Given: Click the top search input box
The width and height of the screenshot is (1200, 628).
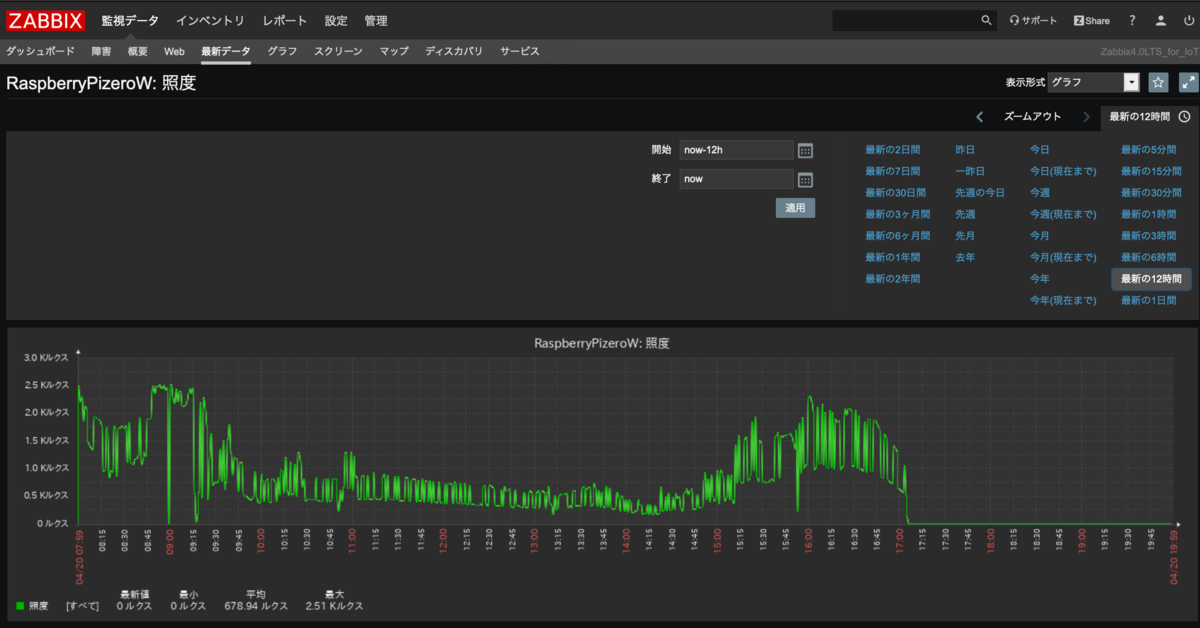Looking at the screenshot, I should click(x=904, y=20).
